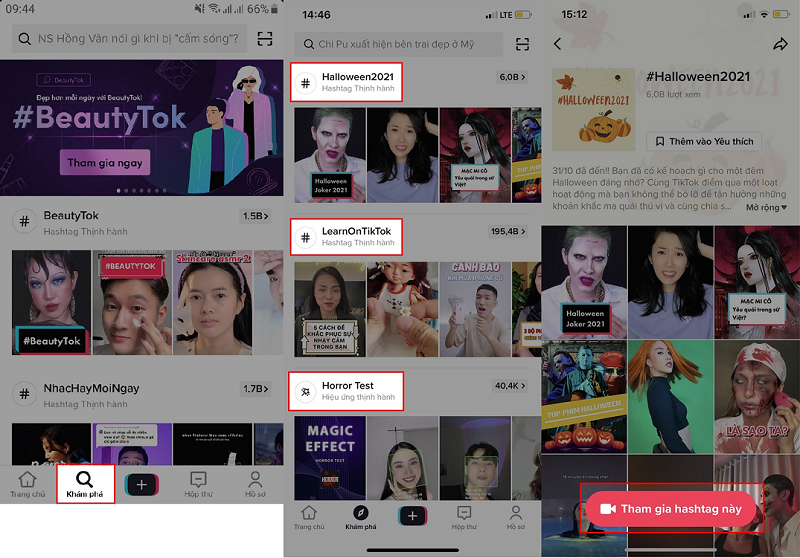Open Hồ sơ profile on first screen

(255, 485)
